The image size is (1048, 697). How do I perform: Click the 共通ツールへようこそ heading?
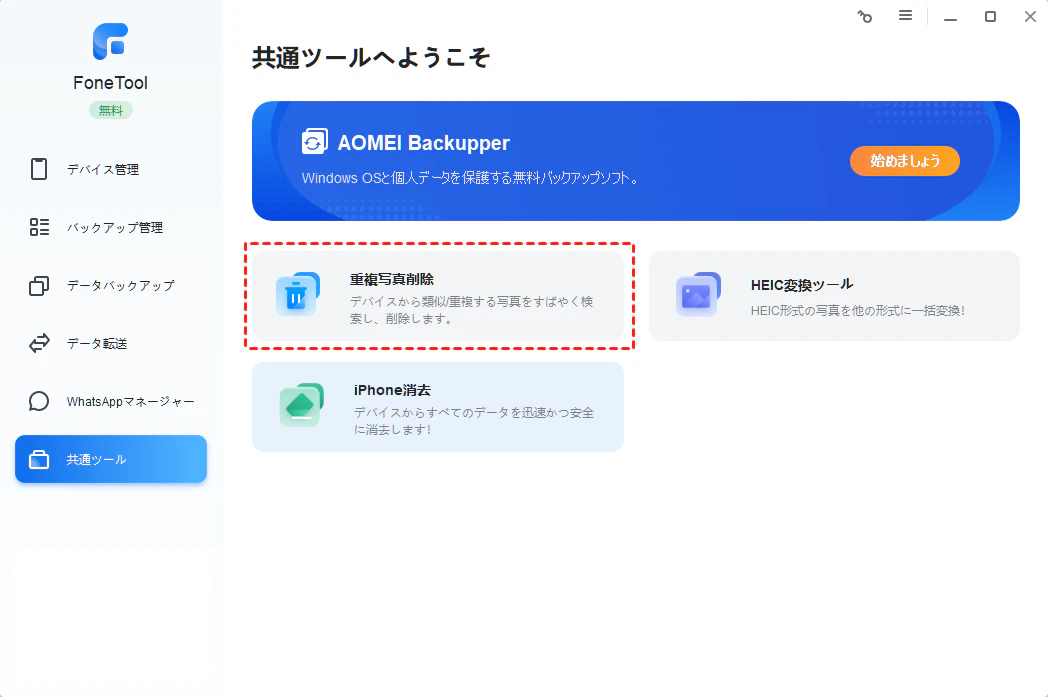point(371,57)
